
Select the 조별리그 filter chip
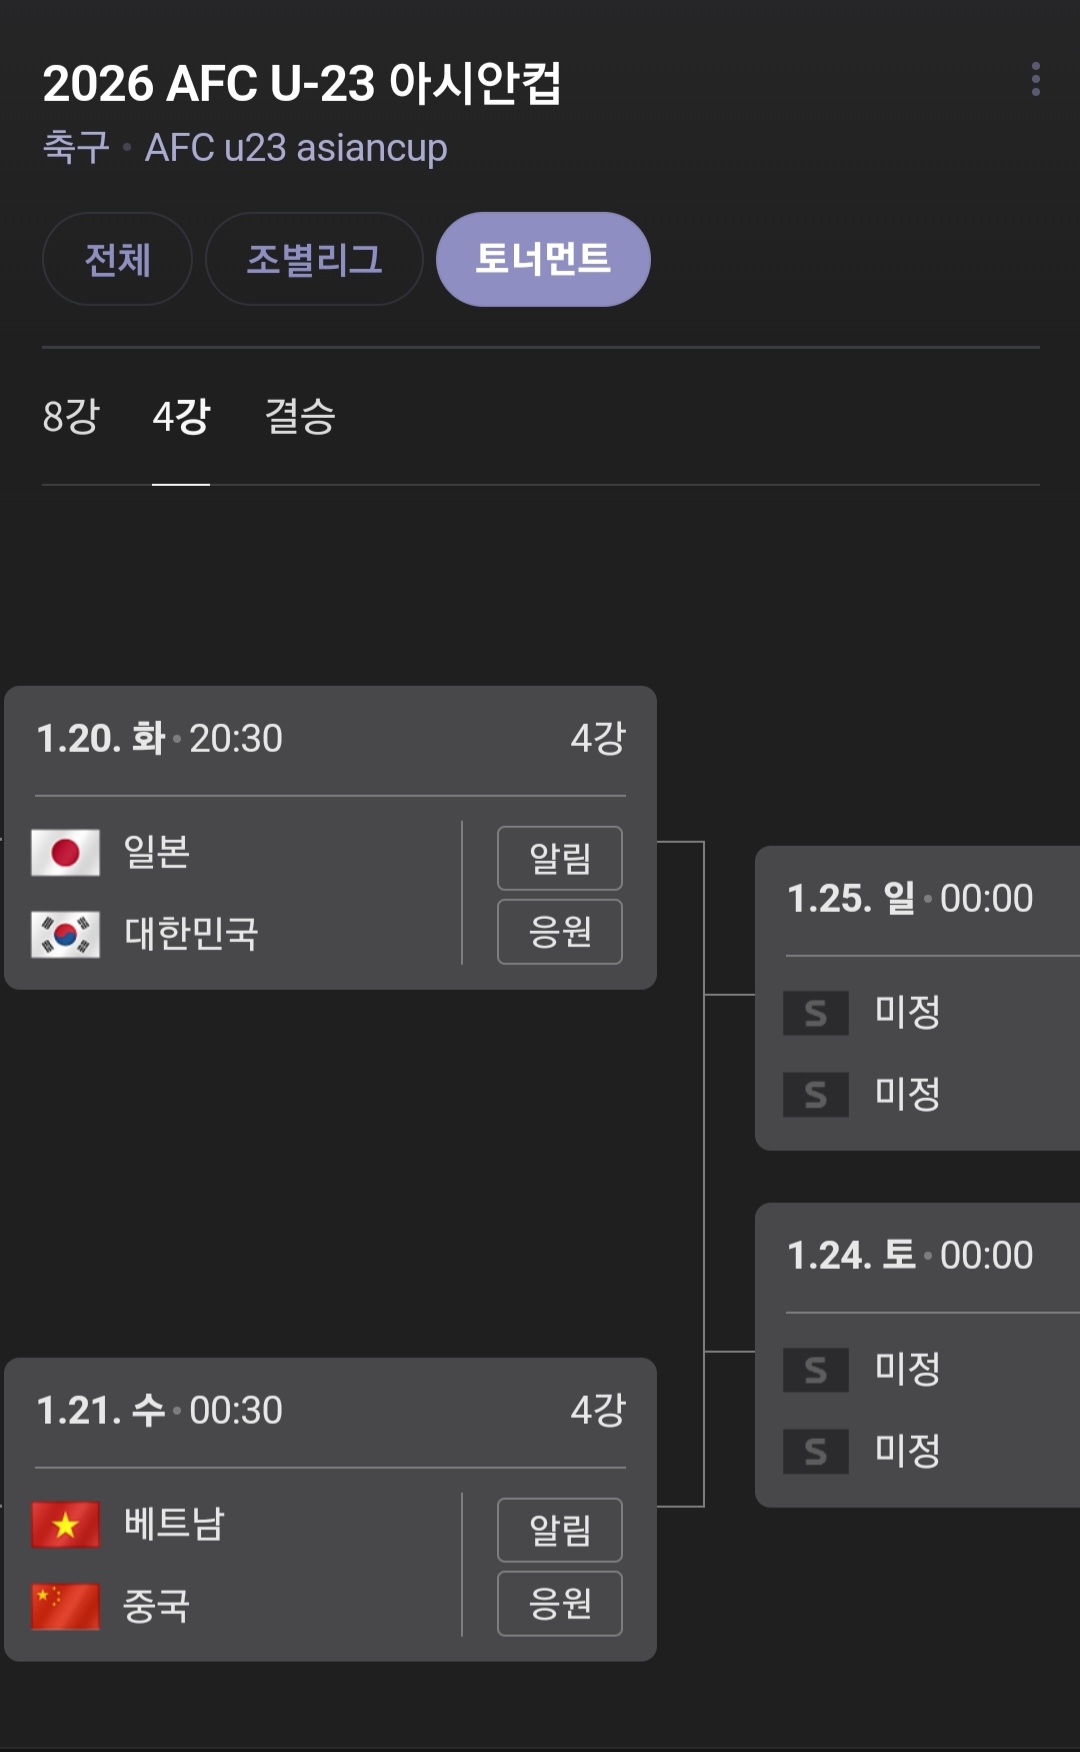[x=314, y=259]
